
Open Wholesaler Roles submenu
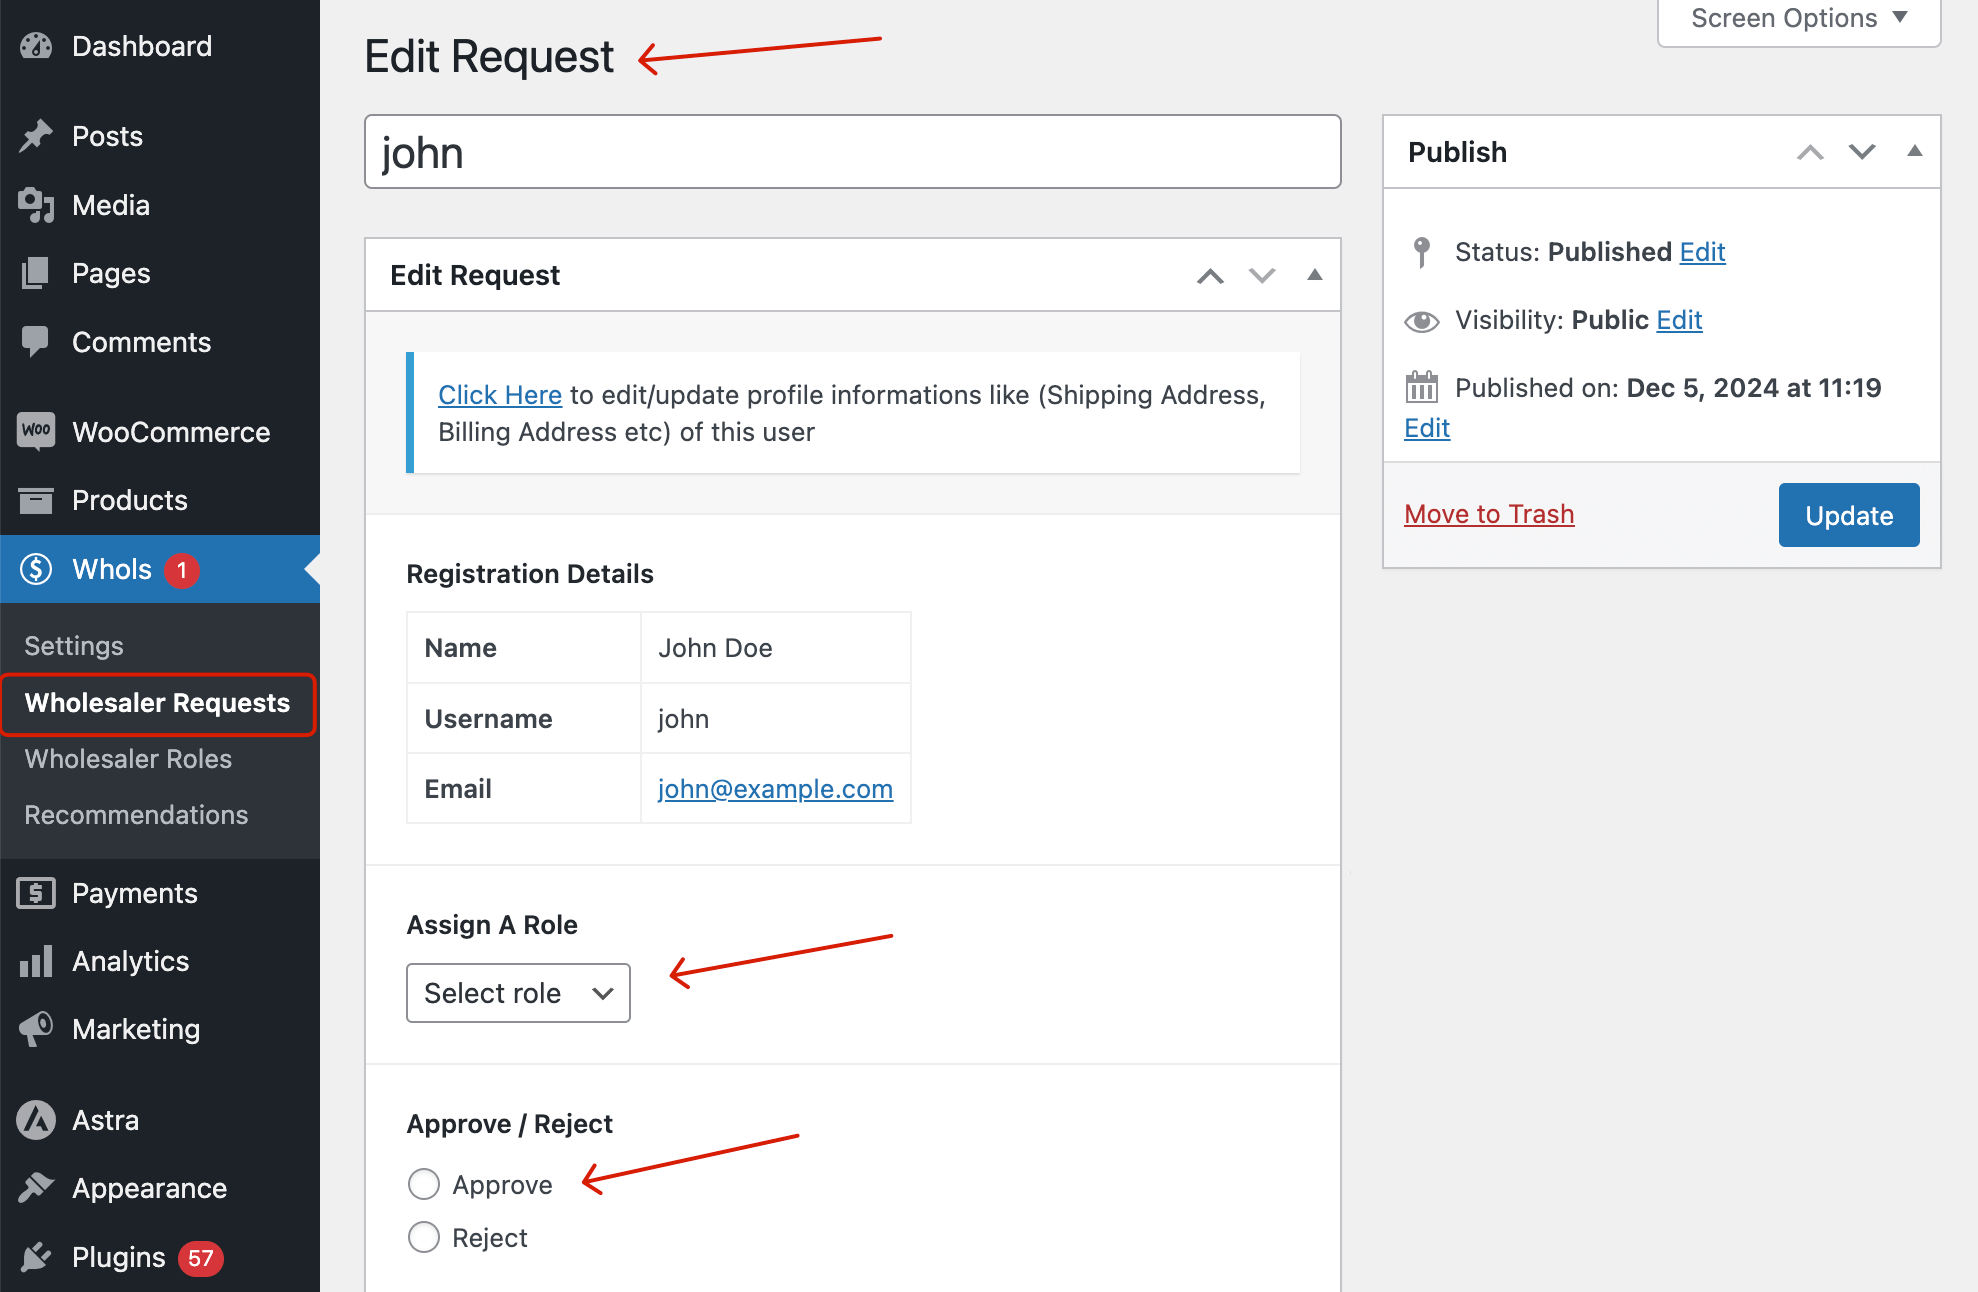pyautogui.click(x=128, y=759)
